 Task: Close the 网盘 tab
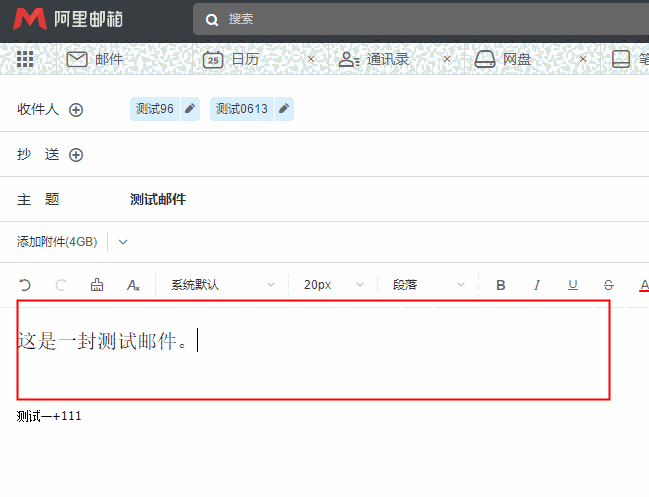click(583, 59)
